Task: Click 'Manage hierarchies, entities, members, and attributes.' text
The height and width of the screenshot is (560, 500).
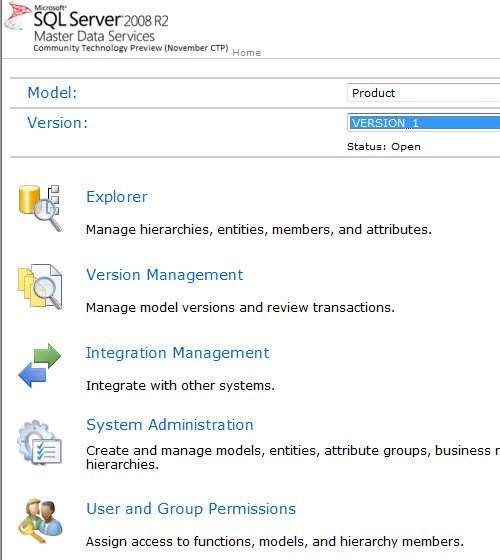Action: coord(259,230)
